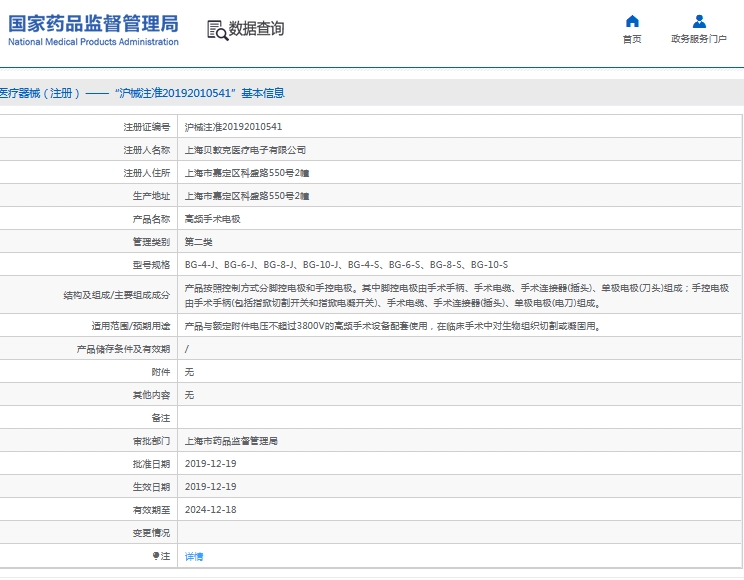Select the section header 医疗器械（注册）基本信息
The width and height of the screenshot is (744, 580).
tap(142, 93)
